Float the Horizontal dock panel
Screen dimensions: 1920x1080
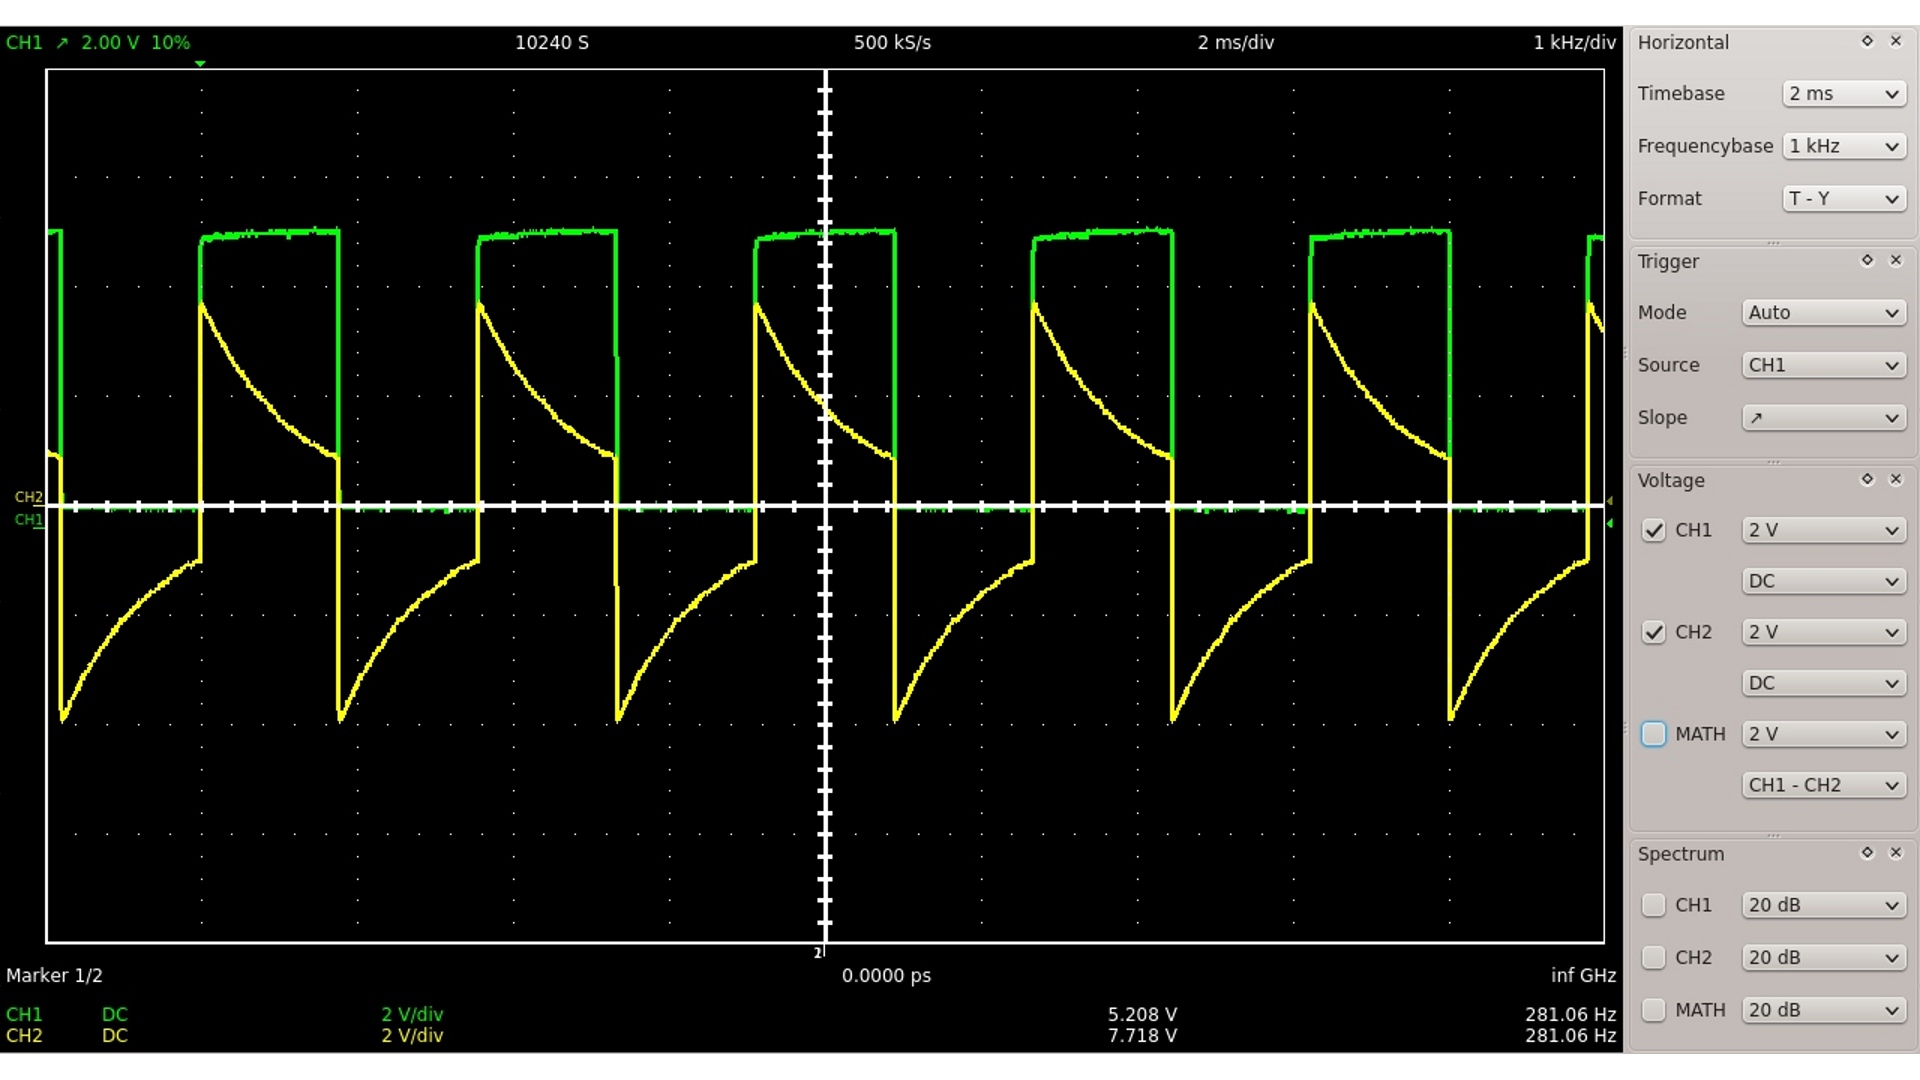(x=1866, y=41)
